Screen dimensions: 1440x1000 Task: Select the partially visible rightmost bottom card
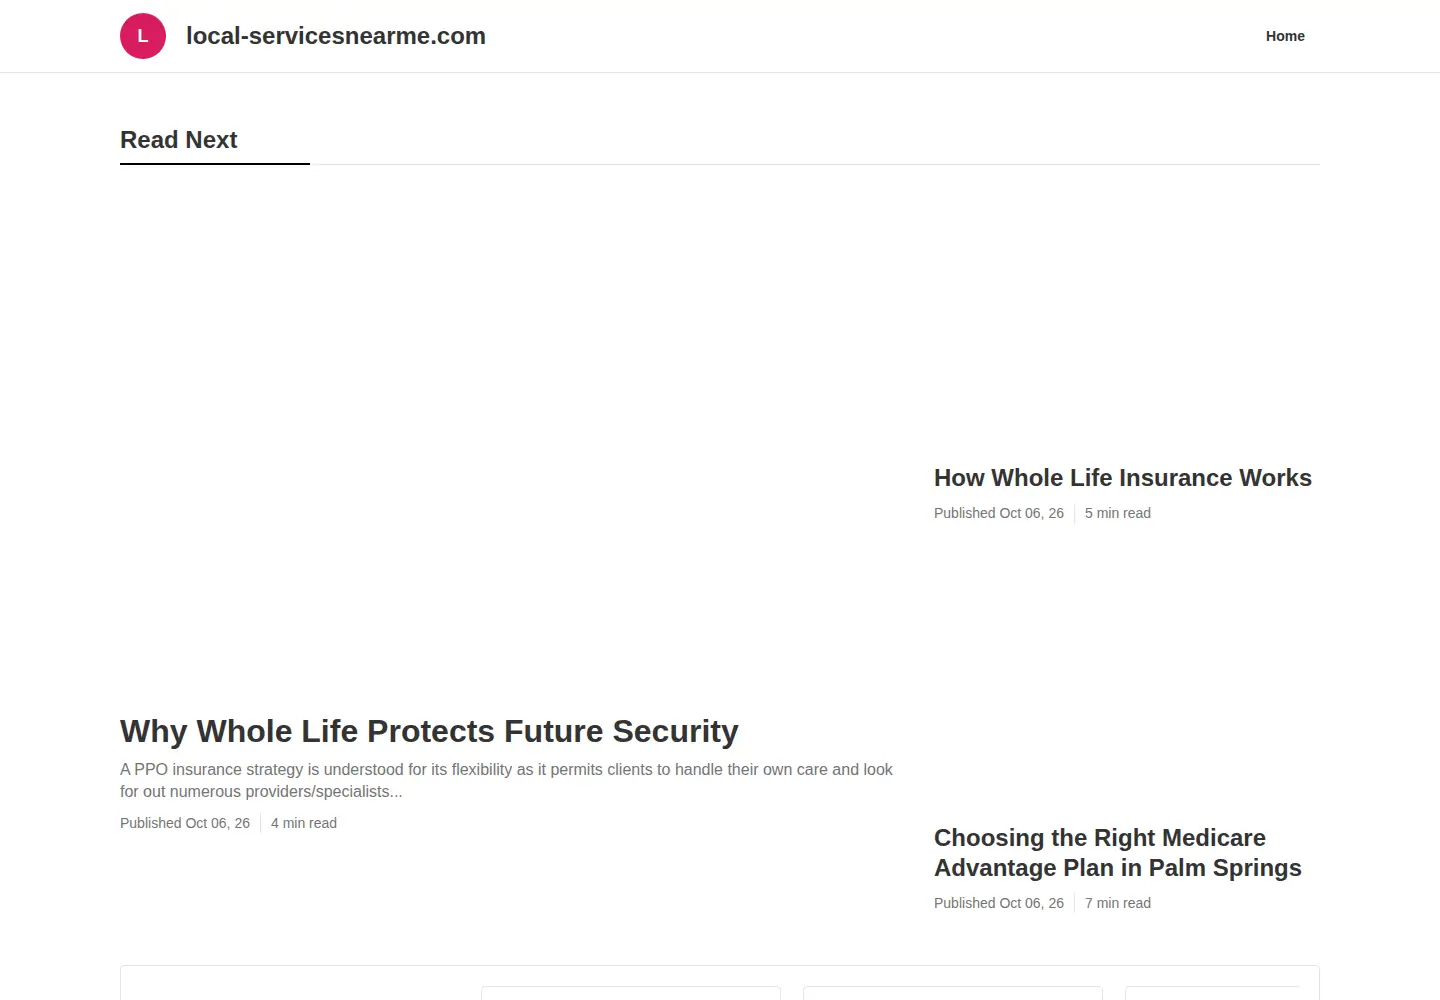pyautogui.click(x=1212, y=993)
